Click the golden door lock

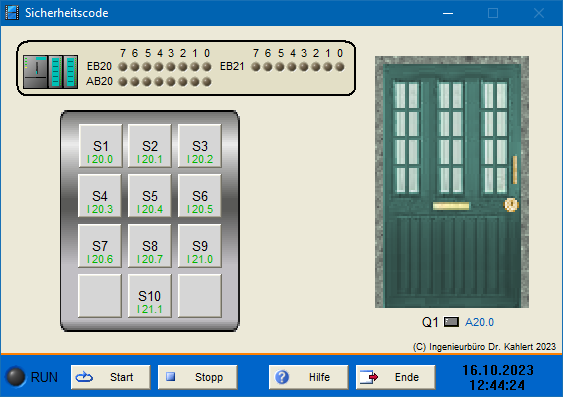511,205
